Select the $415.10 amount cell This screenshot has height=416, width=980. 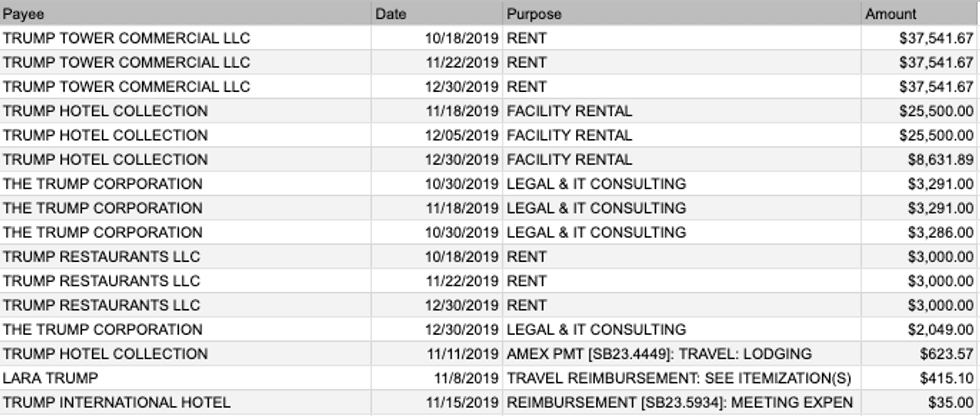pos(920,378)
